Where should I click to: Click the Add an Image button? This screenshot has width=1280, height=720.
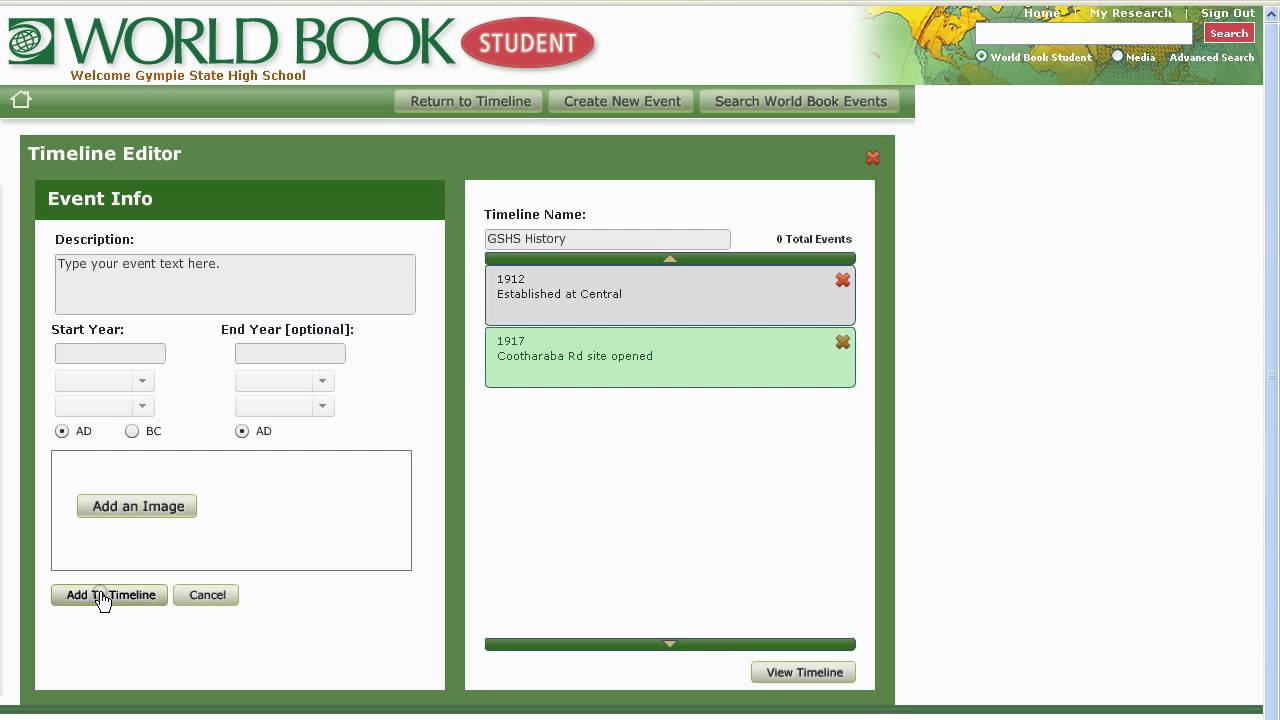click(x=137, y=506)
